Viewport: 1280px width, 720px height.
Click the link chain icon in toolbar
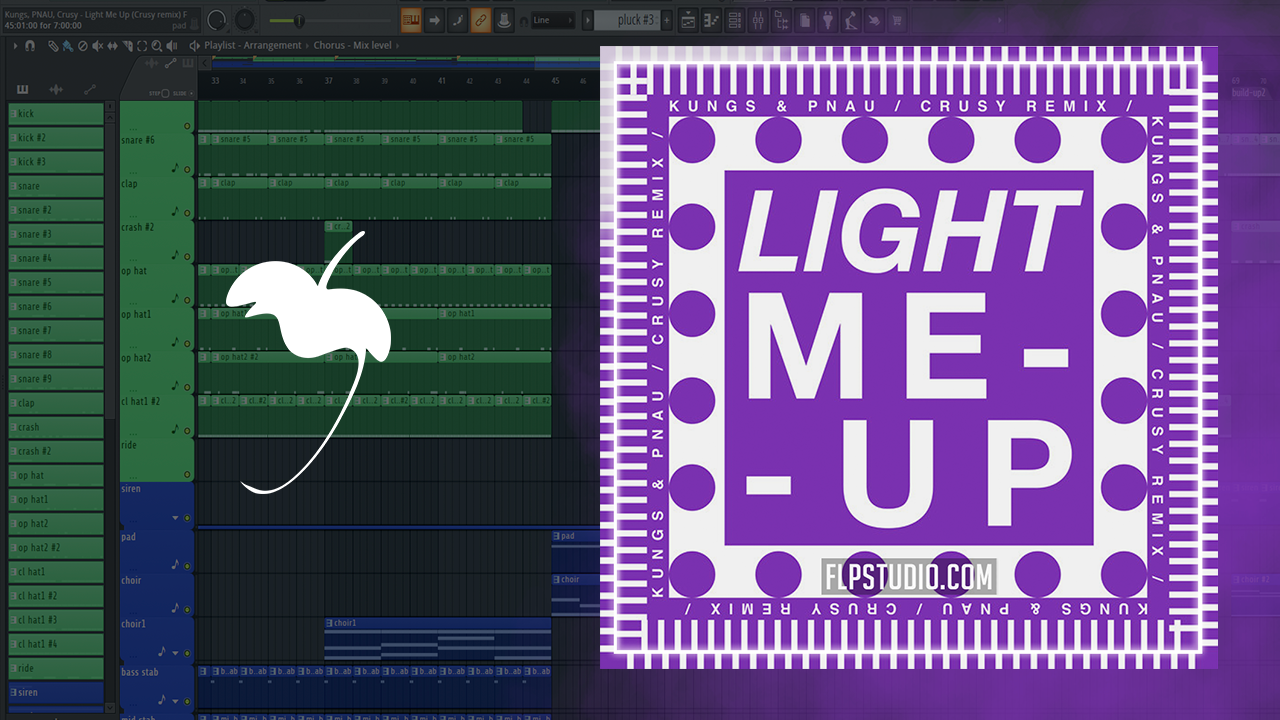(480, 20)
